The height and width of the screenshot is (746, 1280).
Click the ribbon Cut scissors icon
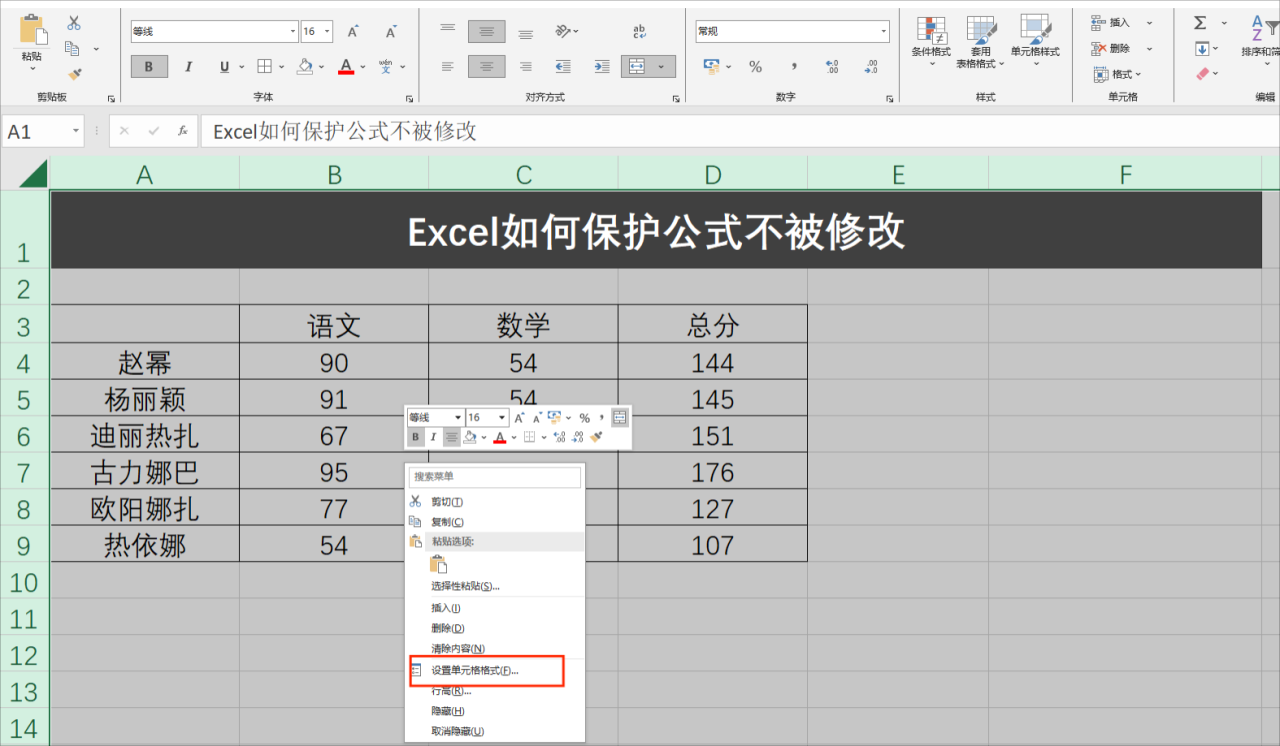[74, 24]
